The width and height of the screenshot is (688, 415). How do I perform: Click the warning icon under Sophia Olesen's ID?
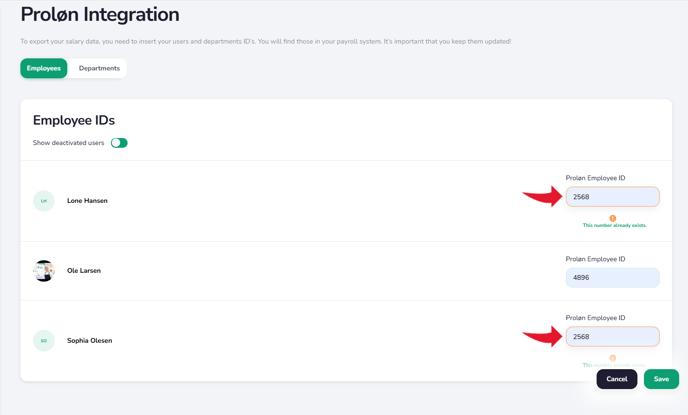pos(613,358)
